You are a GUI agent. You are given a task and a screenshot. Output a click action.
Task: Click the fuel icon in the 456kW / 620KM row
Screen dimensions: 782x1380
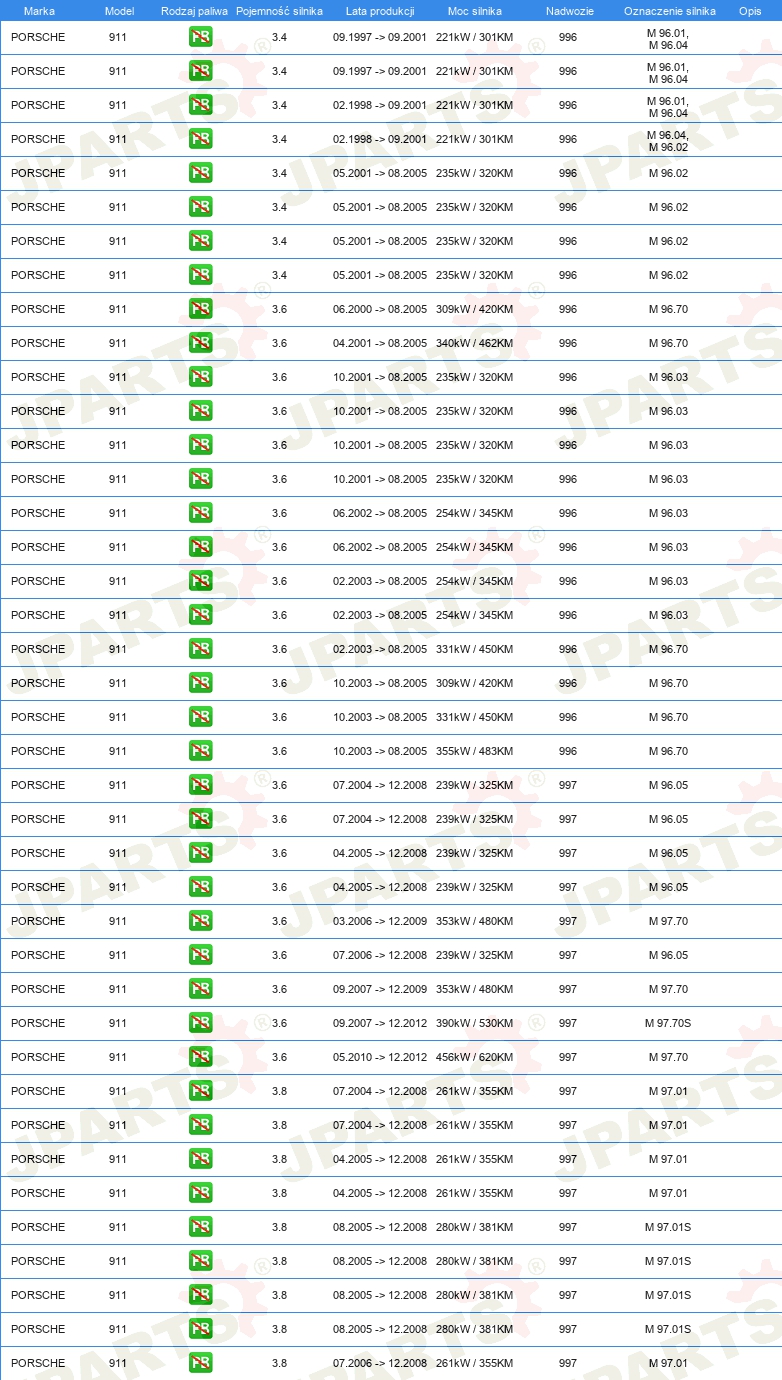point(200,1057)
